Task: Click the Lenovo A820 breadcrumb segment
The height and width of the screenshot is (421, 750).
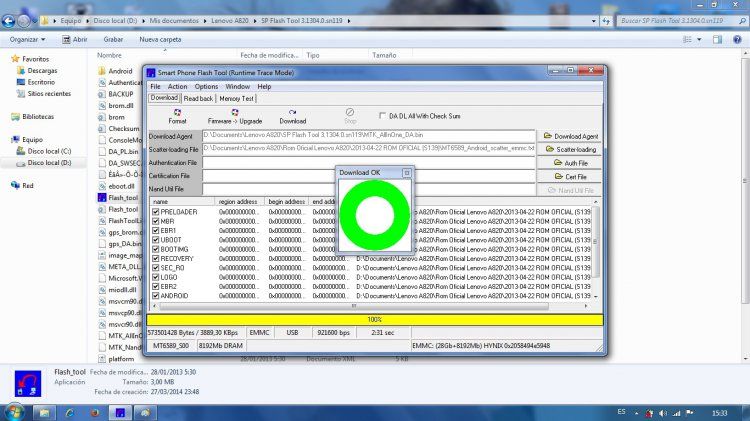Action: click(x=230, y=21)
